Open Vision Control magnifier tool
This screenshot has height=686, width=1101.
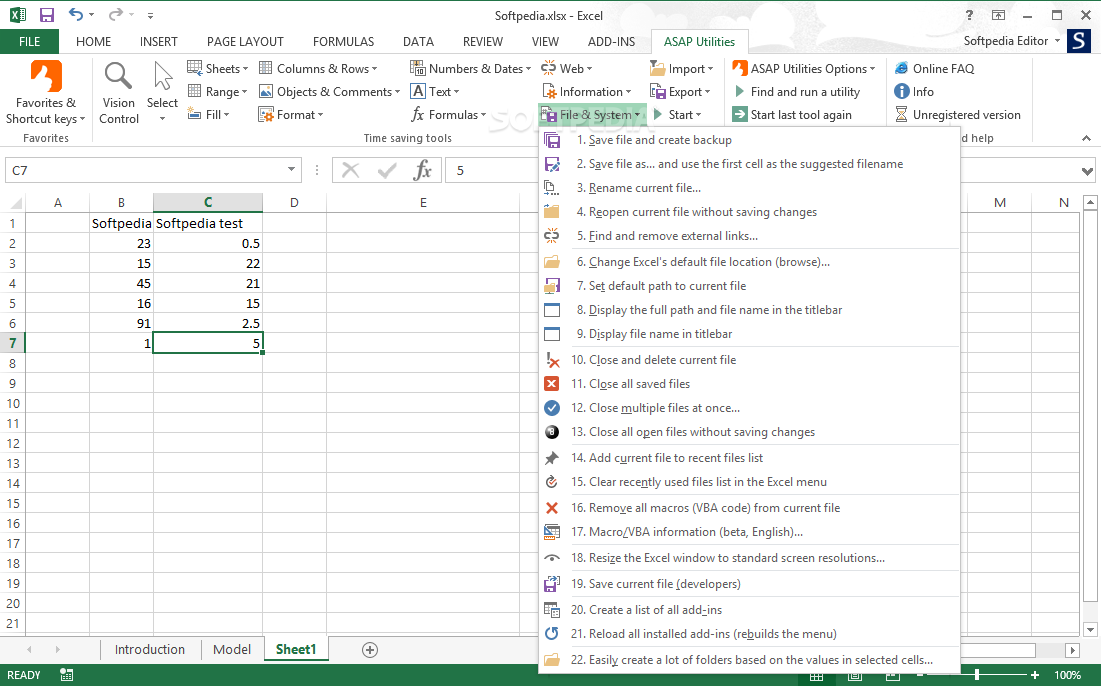pyautogui.click(x=119, y=93)
